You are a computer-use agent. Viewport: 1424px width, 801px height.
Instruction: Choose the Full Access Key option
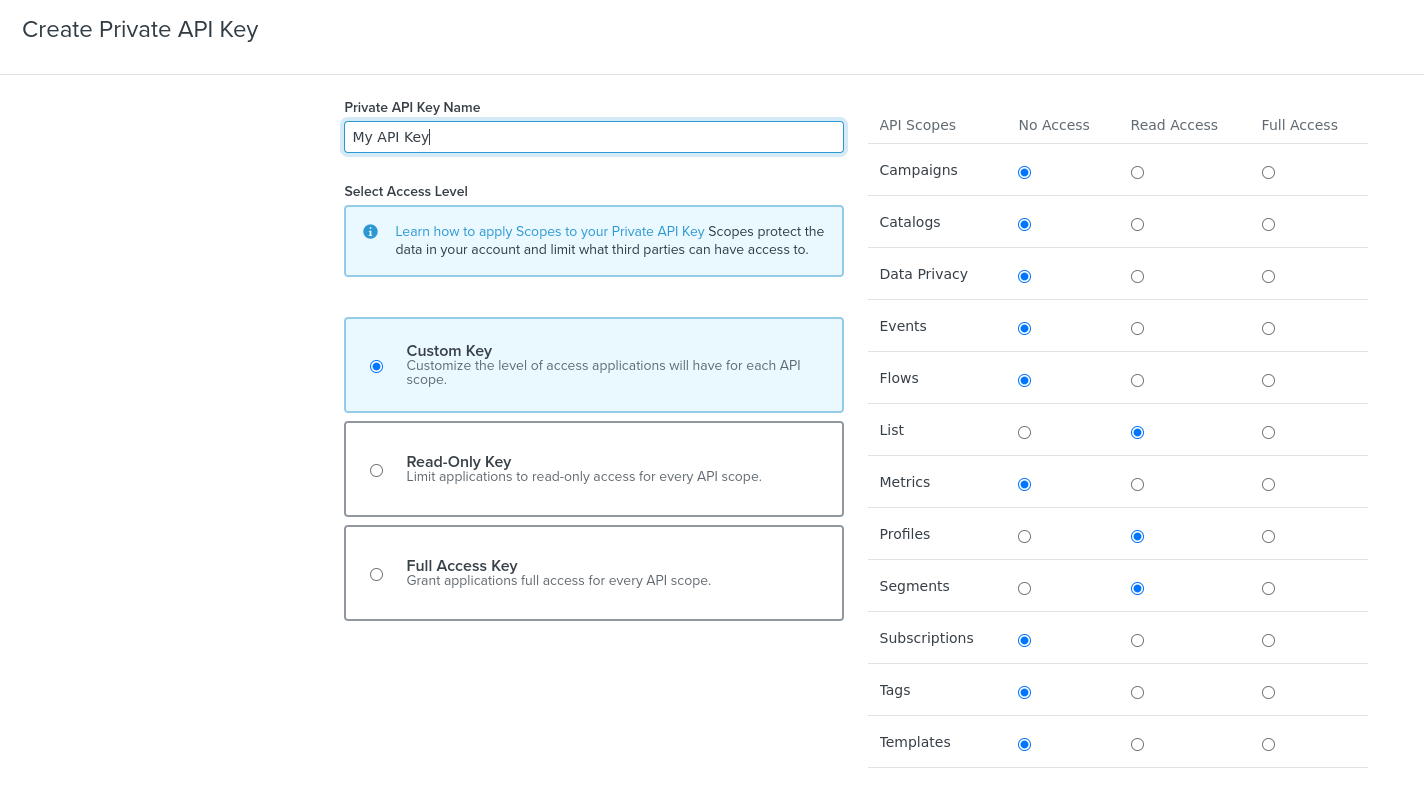coord(376,574)
